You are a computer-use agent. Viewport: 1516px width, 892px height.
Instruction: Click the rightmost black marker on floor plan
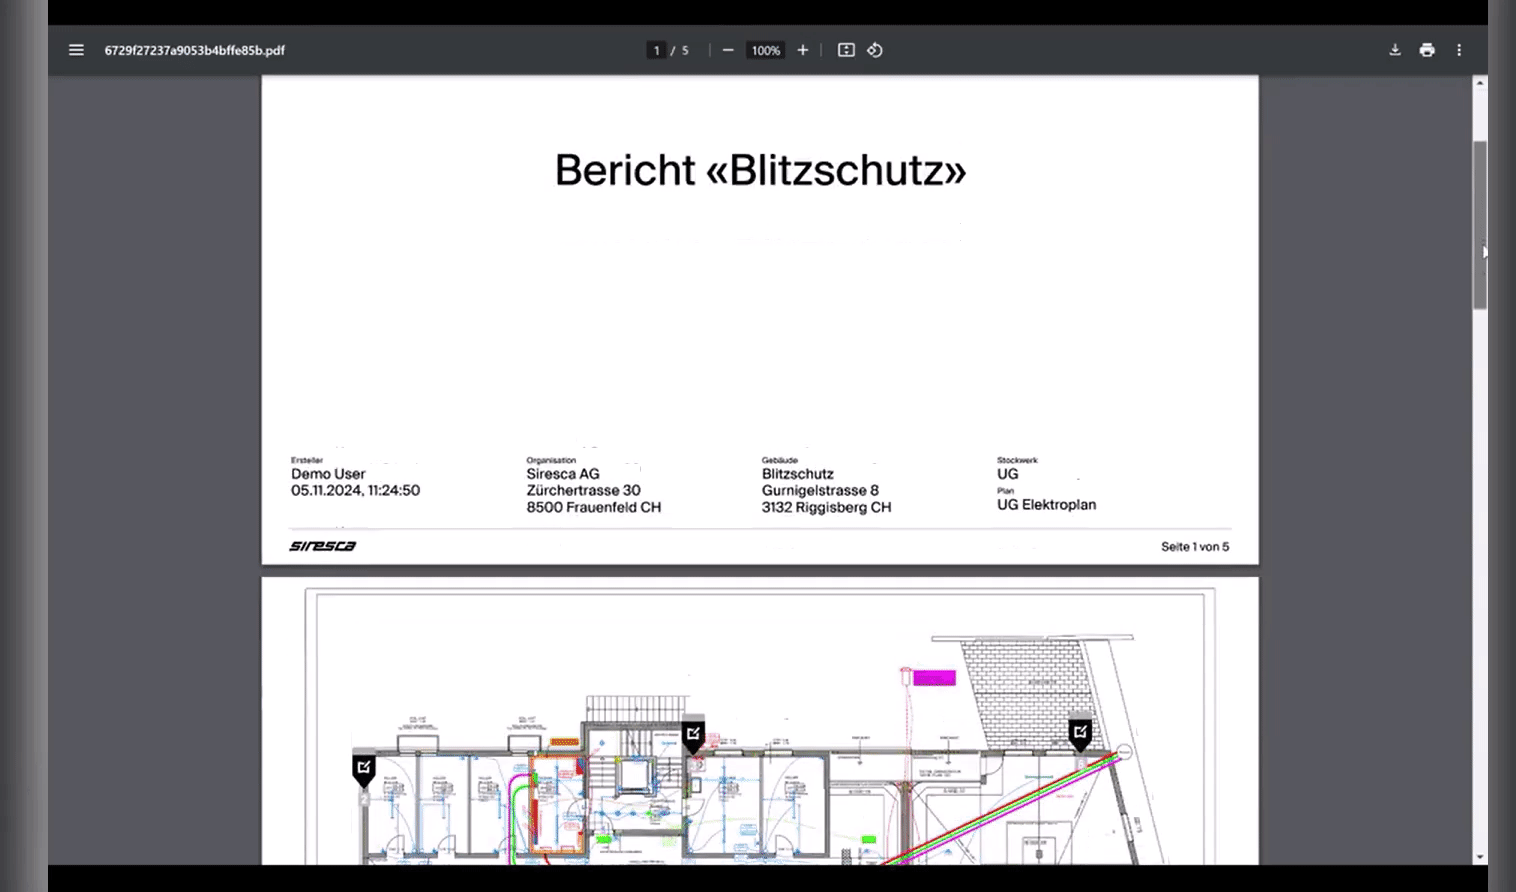[x=1080, y=733]
